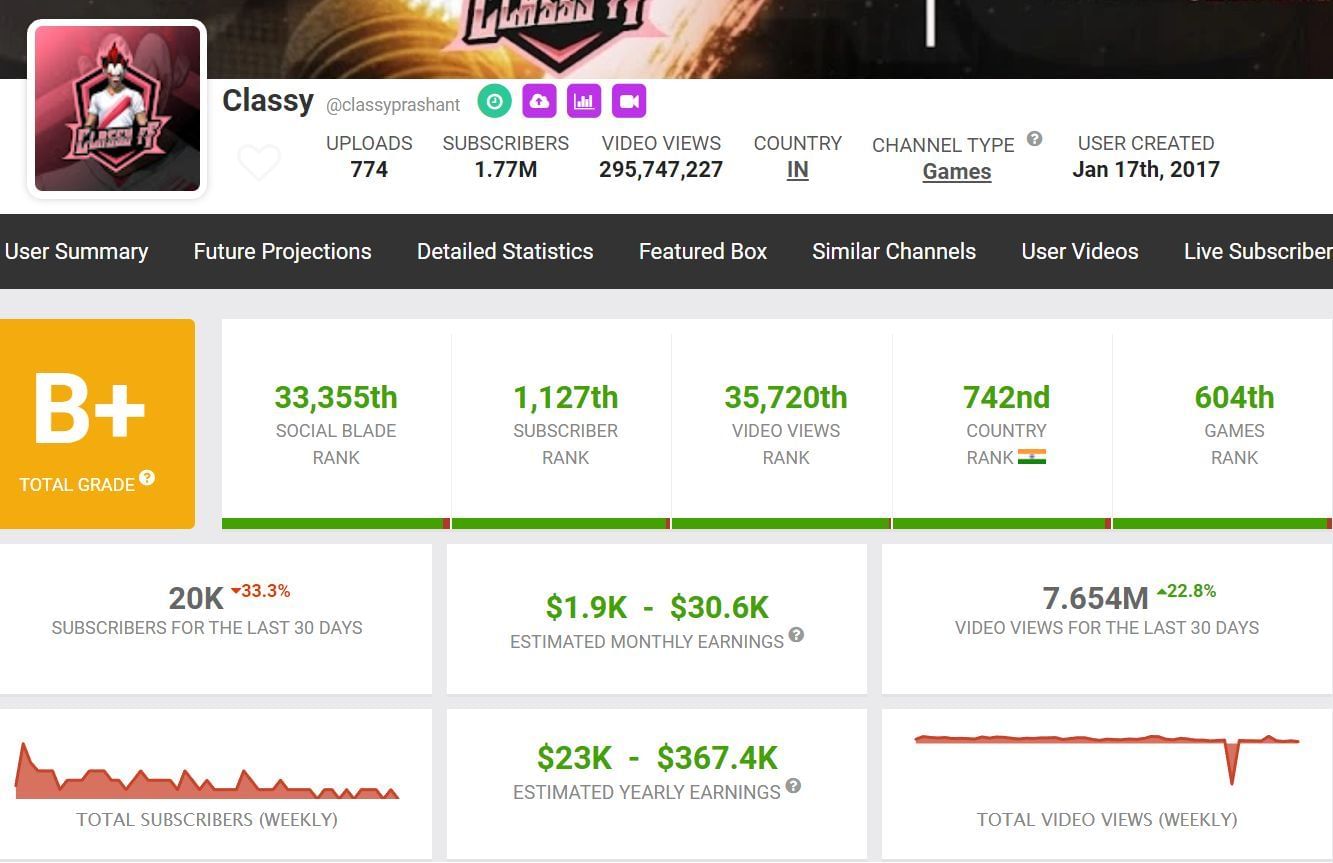Click the purple video camera icon
1333x863 pixels.
629,101
